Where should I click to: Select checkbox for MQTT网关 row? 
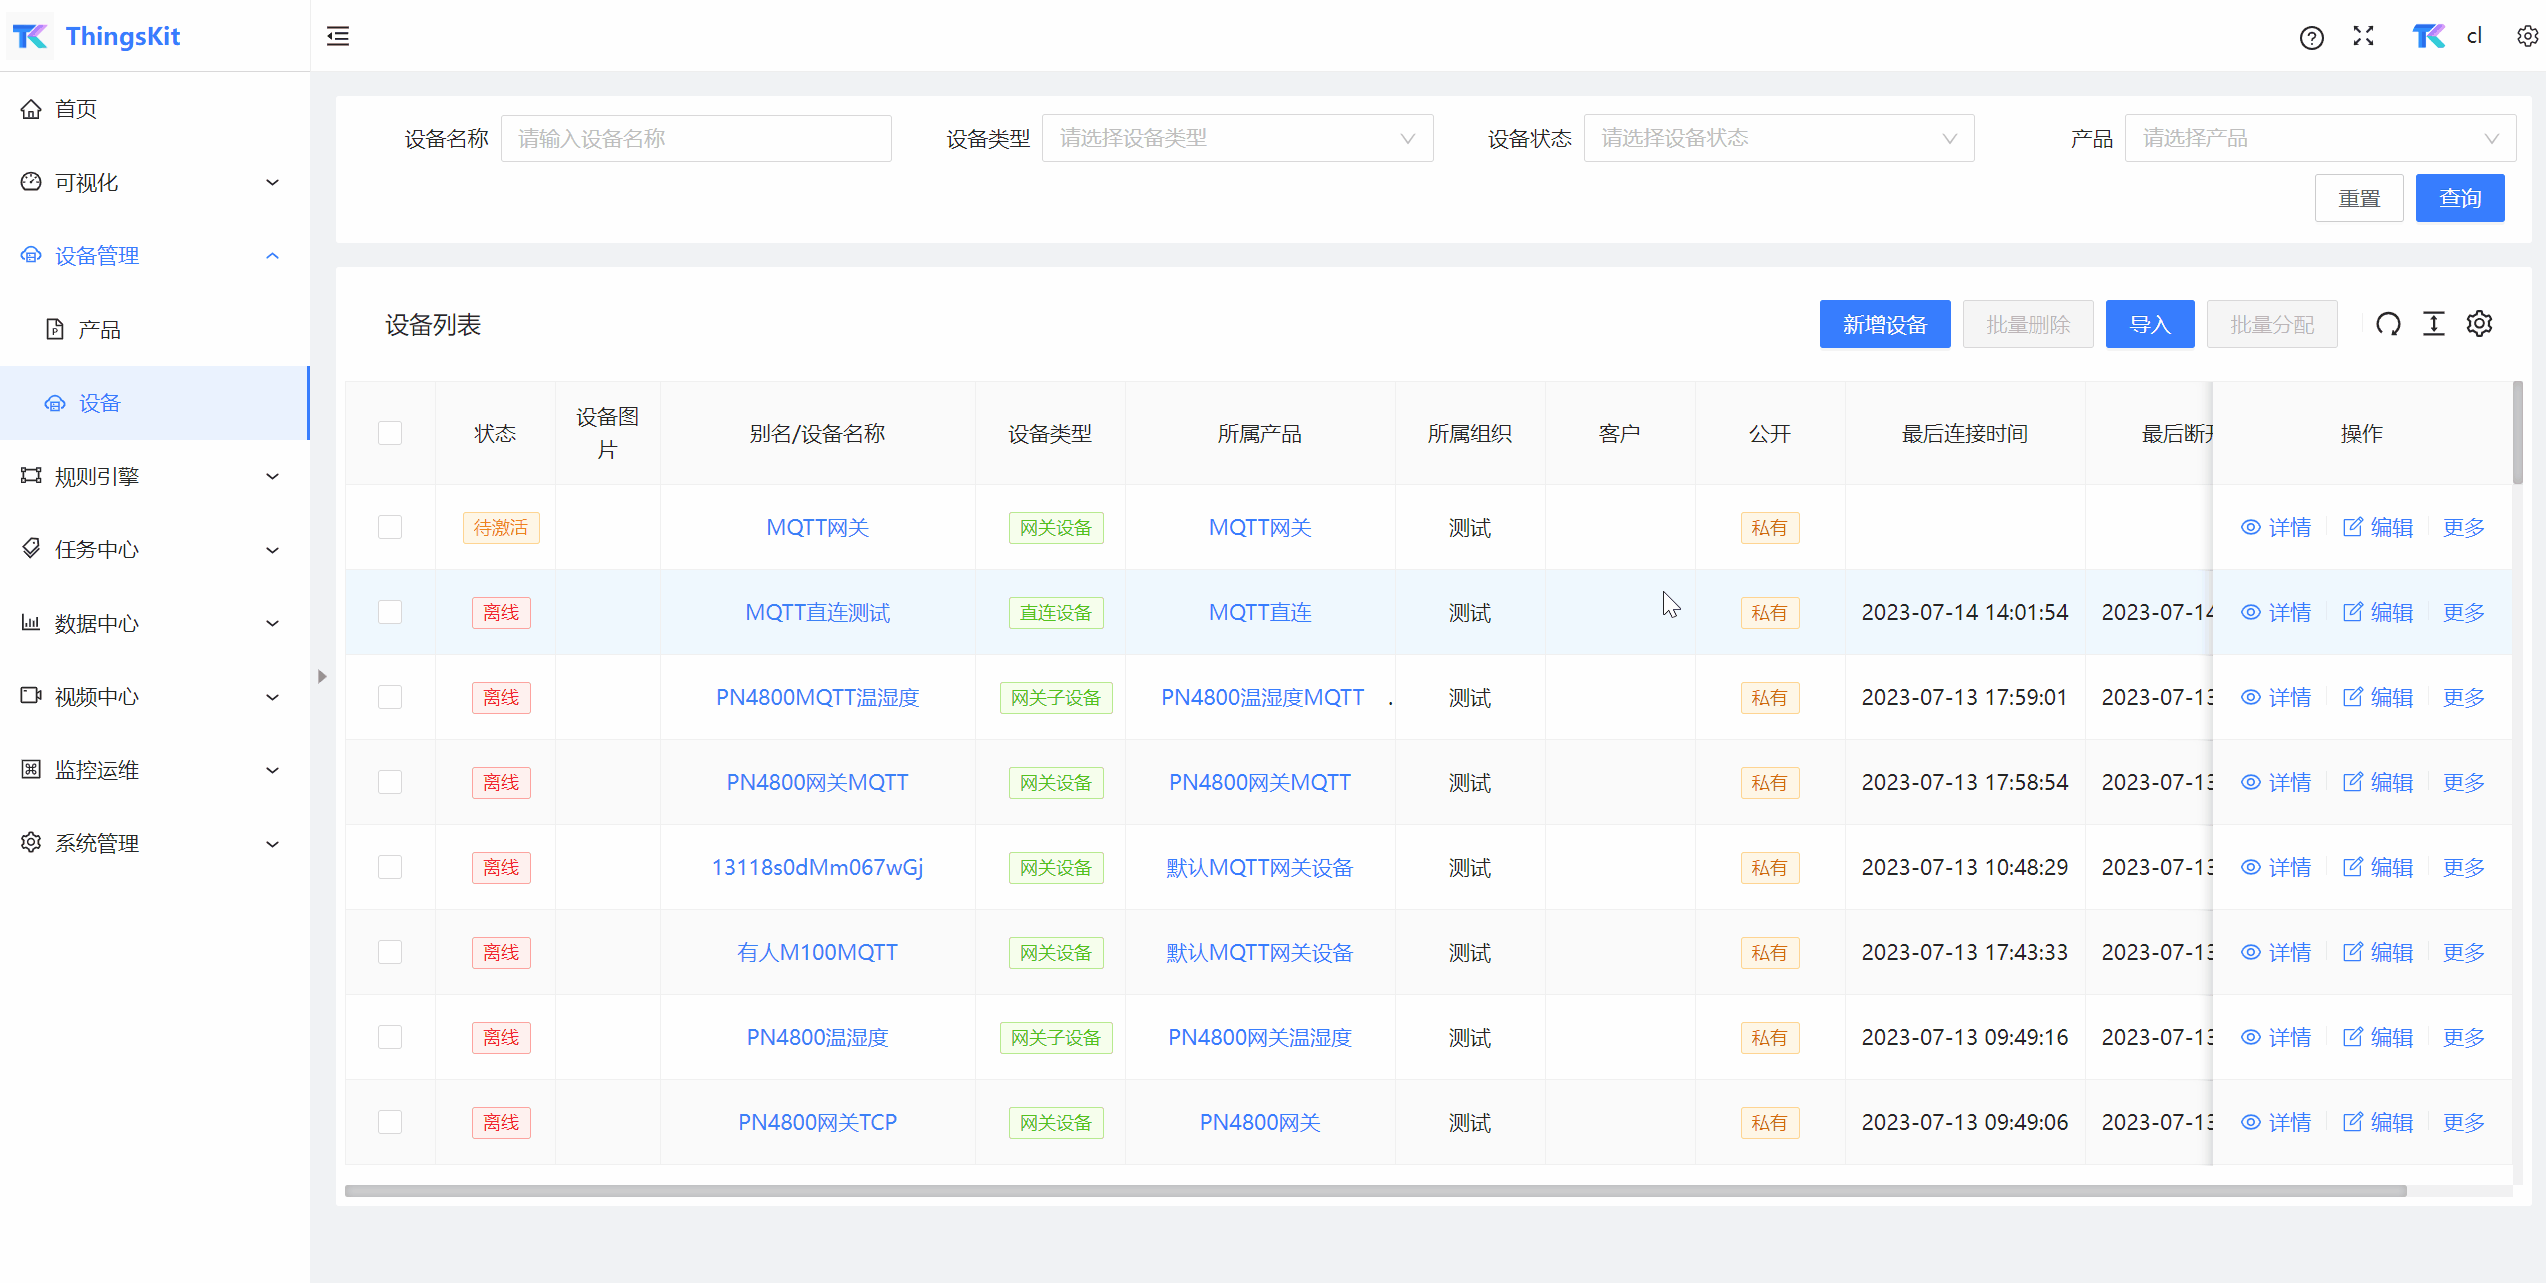[x=390, y=528]
